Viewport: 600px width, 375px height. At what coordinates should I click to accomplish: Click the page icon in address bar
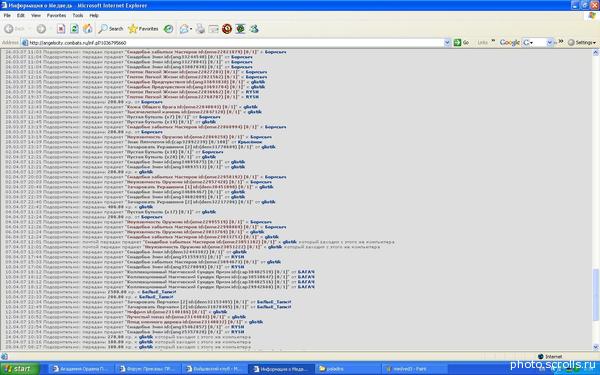pyautogui.click(x=25, y=43)
